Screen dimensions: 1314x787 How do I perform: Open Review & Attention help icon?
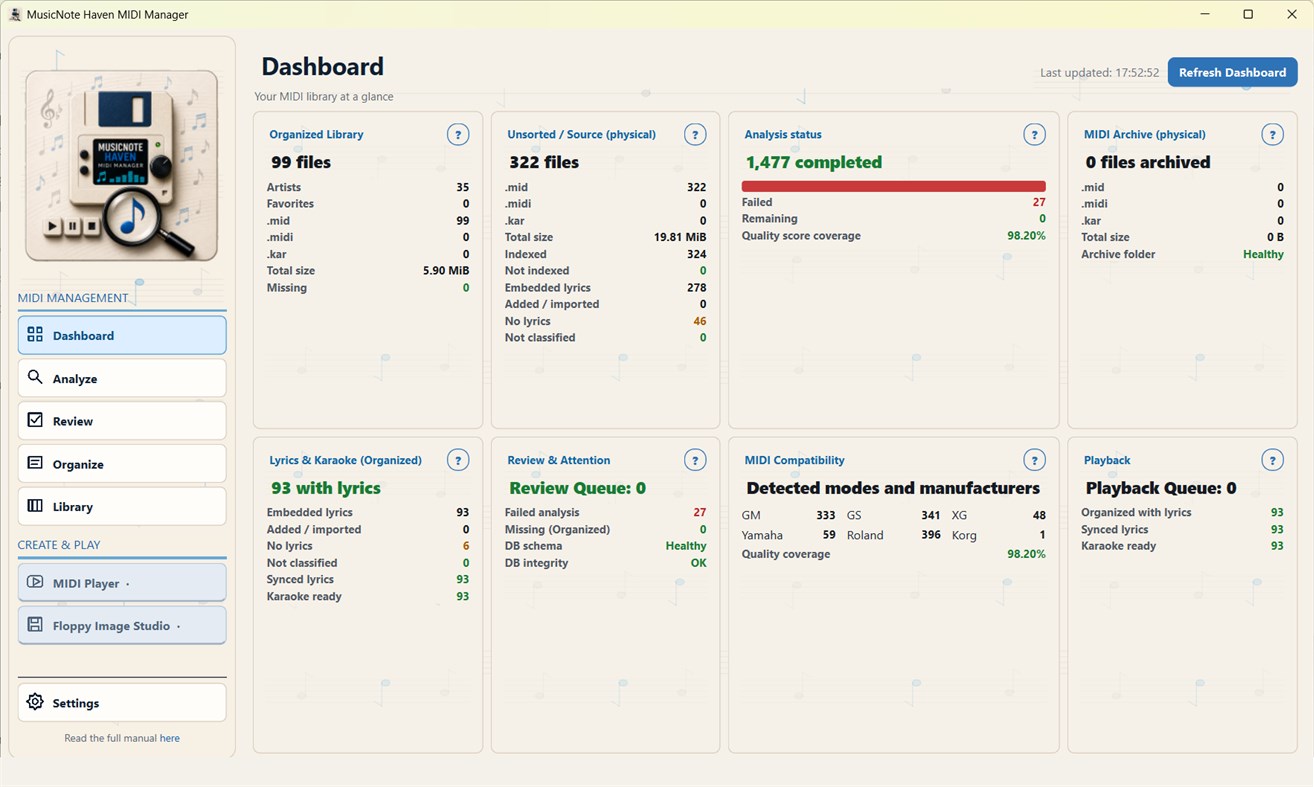(x=695, y=460)
